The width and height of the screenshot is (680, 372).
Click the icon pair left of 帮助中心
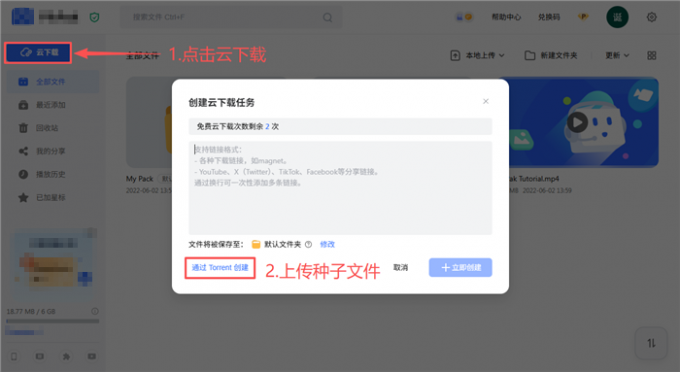(x=464, y=17)
